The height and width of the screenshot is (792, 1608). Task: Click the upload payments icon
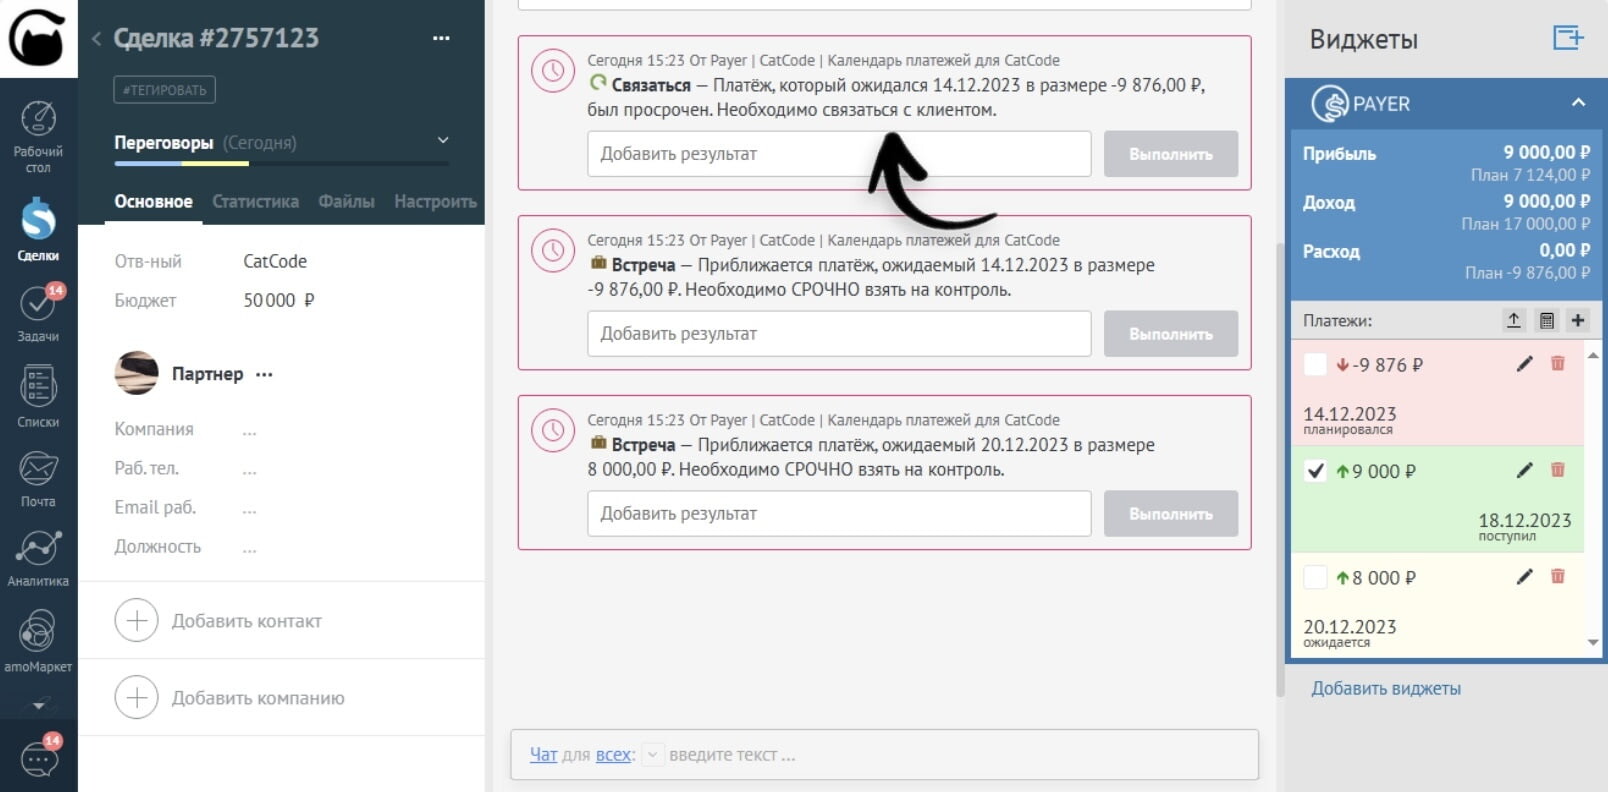[x=1514, y=320]
